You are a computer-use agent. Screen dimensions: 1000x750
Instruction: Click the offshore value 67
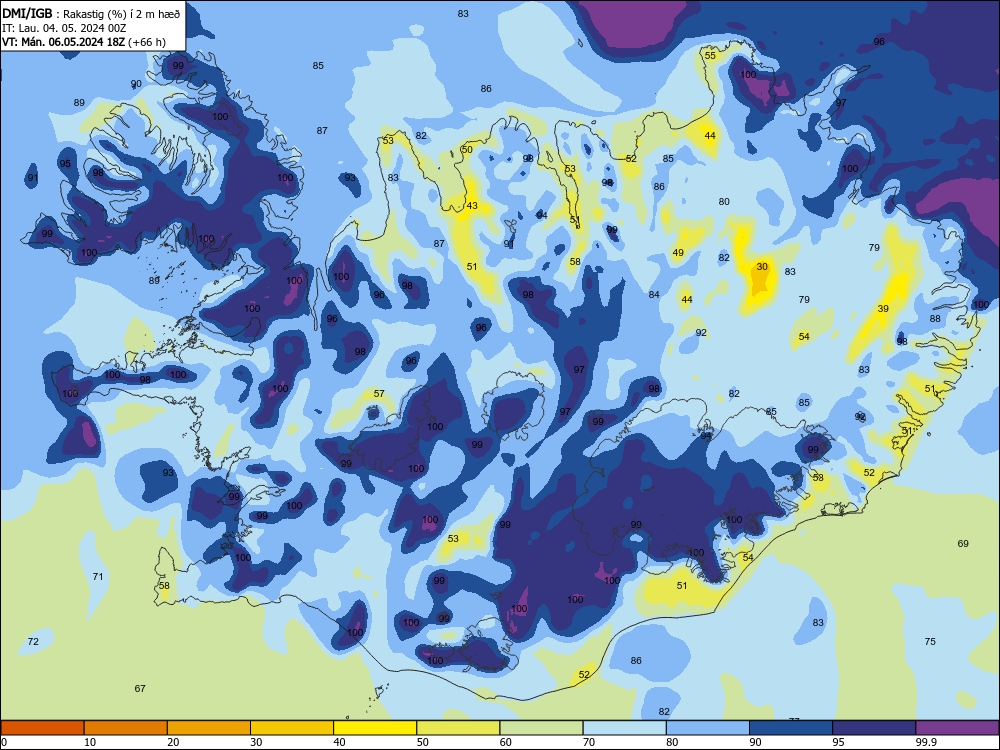pos(140,688)
